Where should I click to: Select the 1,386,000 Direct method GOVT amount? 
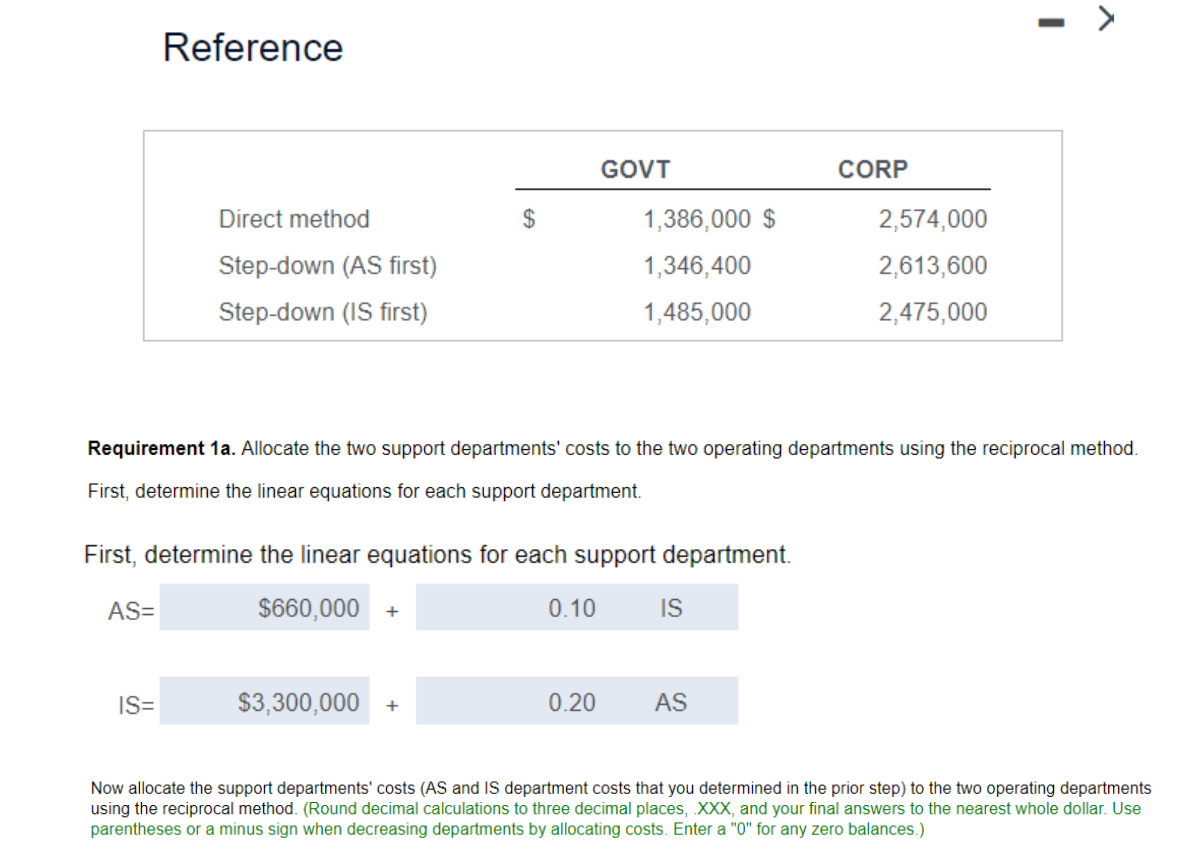coord(697,219)
